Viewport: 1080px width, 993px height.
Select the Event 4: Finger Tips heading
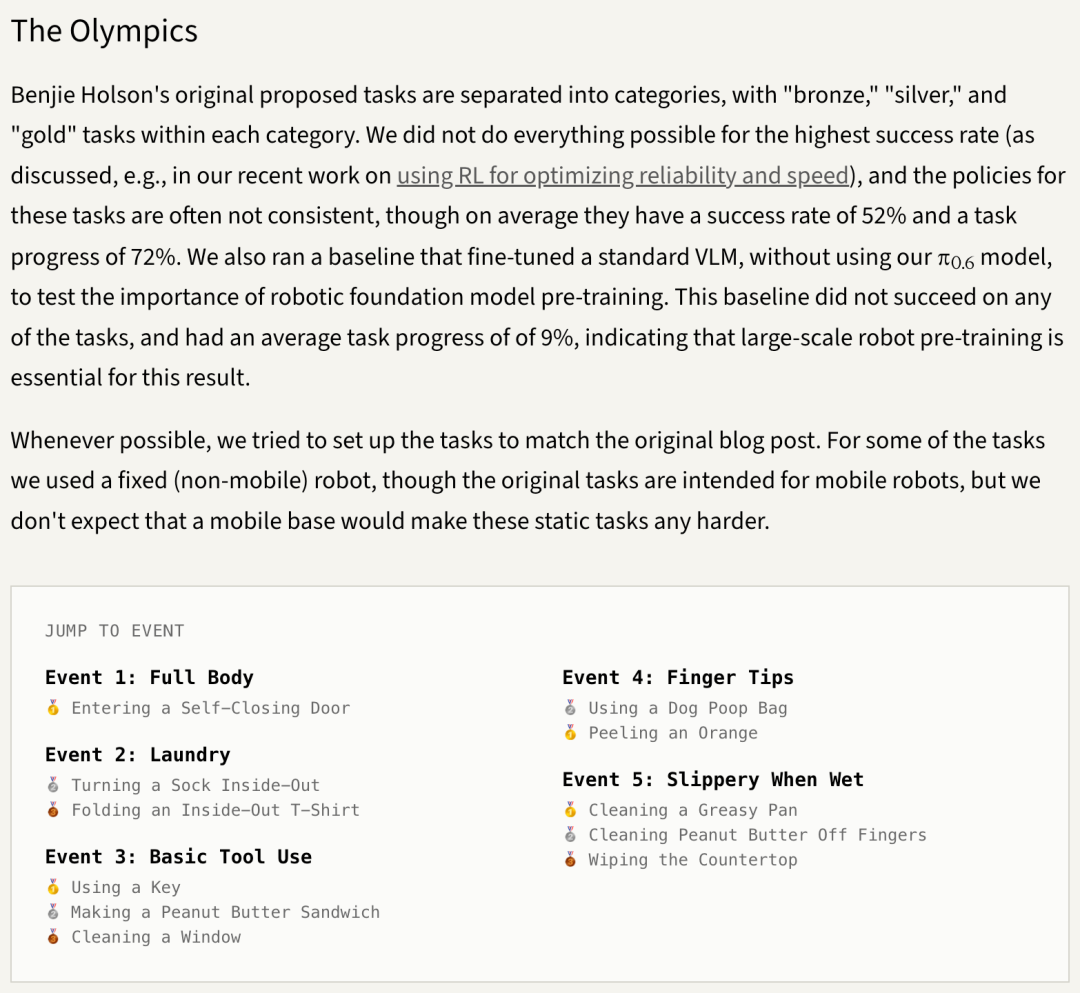tap(678, 678)
